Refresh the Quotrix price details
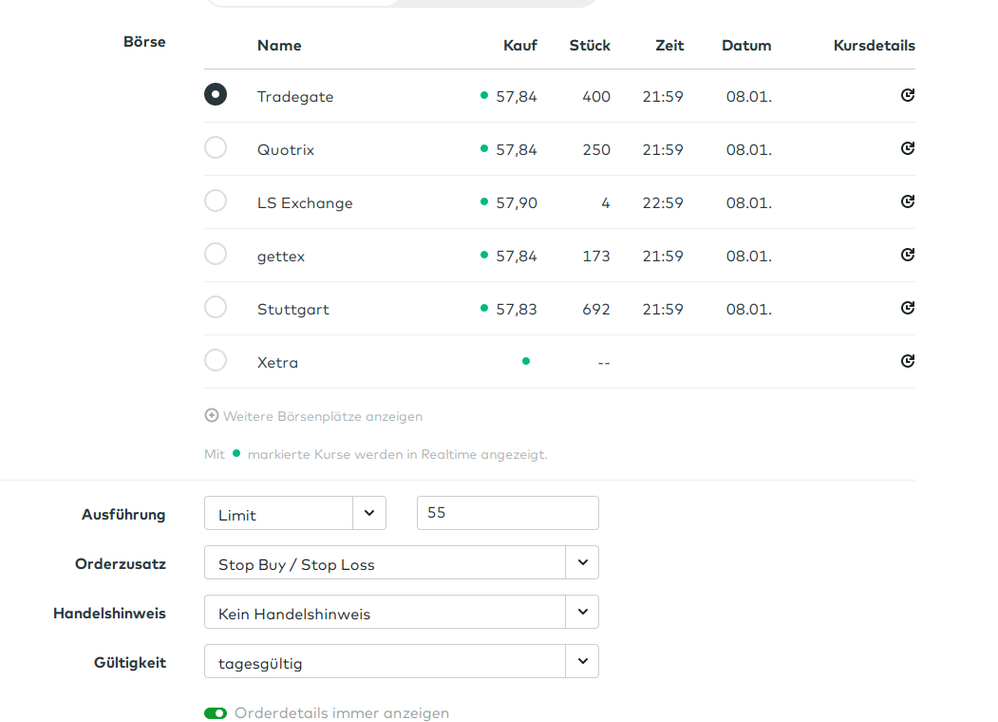Screen dimensions: 998x722 pos(907,149)
